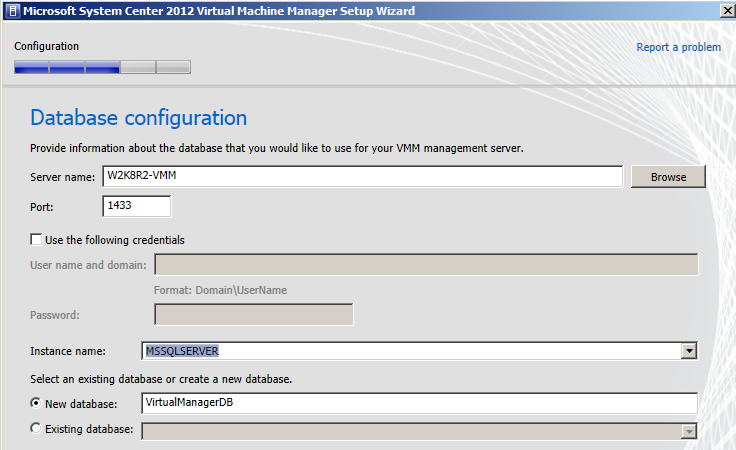The width and height of the screenshot is (736, 450).
Task: Close the VMM Setup Wizard window
Action: pos(728,11)
